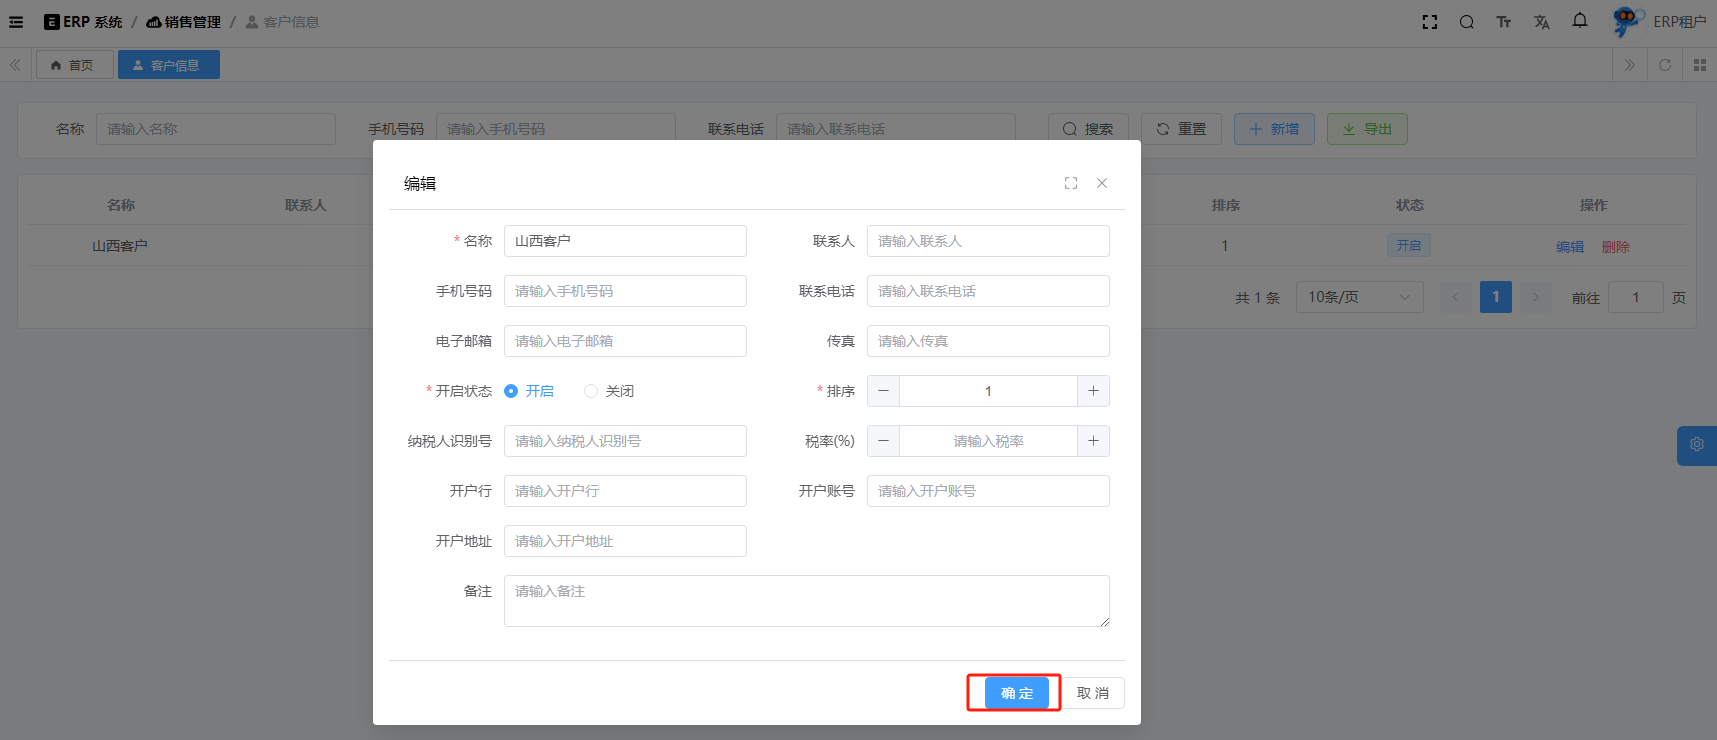
Task: Click the font size icon
Action: coord(1503,22)
